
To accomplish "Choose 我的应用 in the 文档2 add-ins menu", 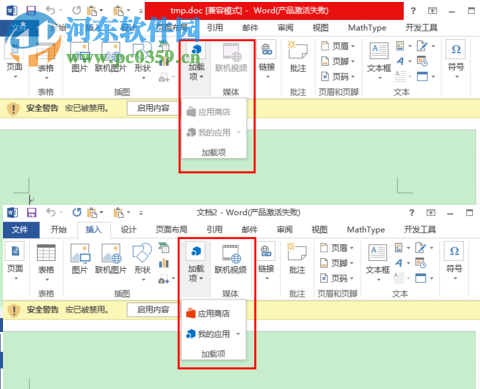I will [208, 334].
